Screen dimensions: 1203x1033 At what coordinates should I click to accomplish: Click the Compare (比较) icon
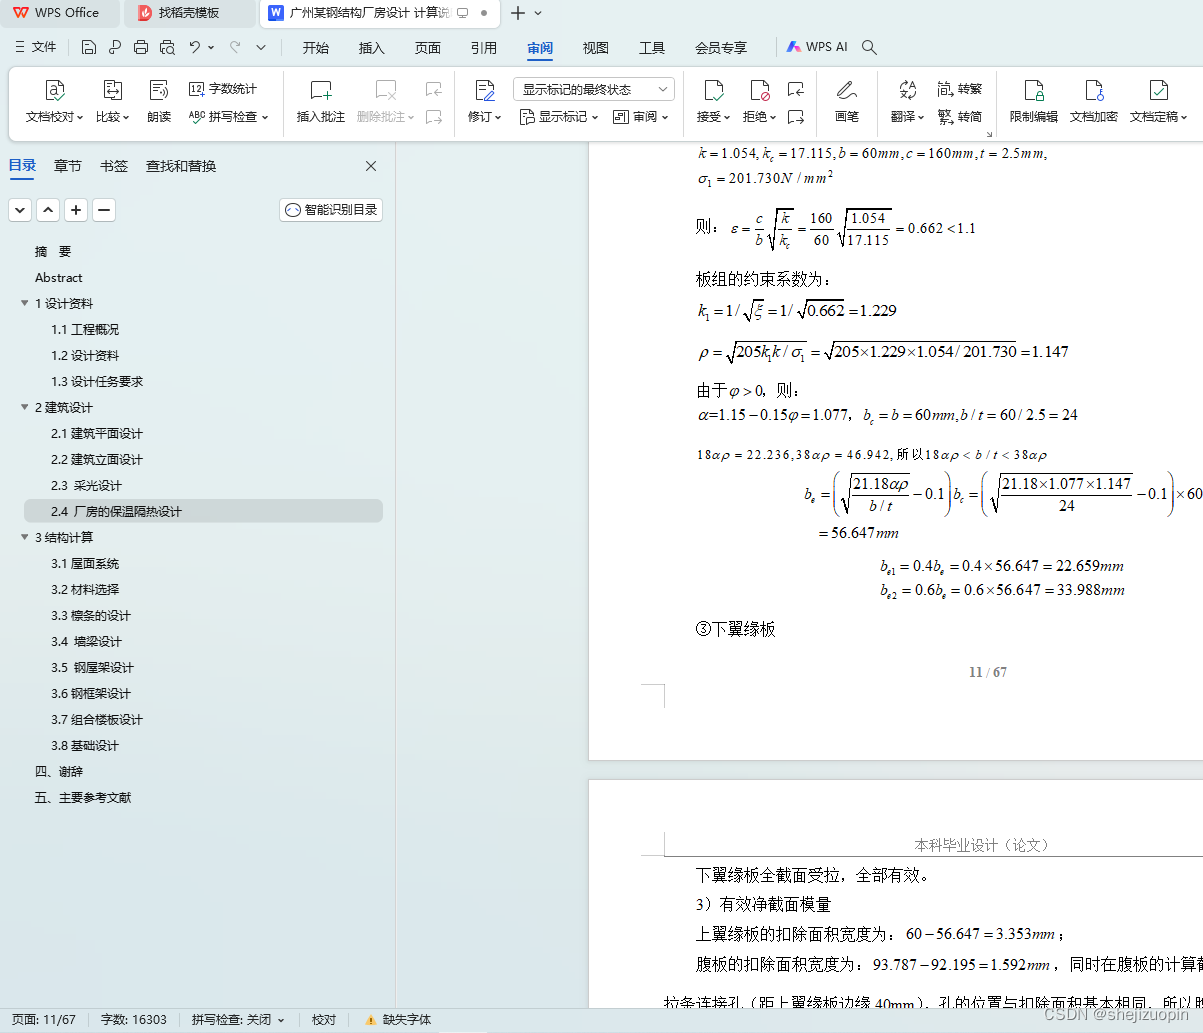tap(113, 91)
